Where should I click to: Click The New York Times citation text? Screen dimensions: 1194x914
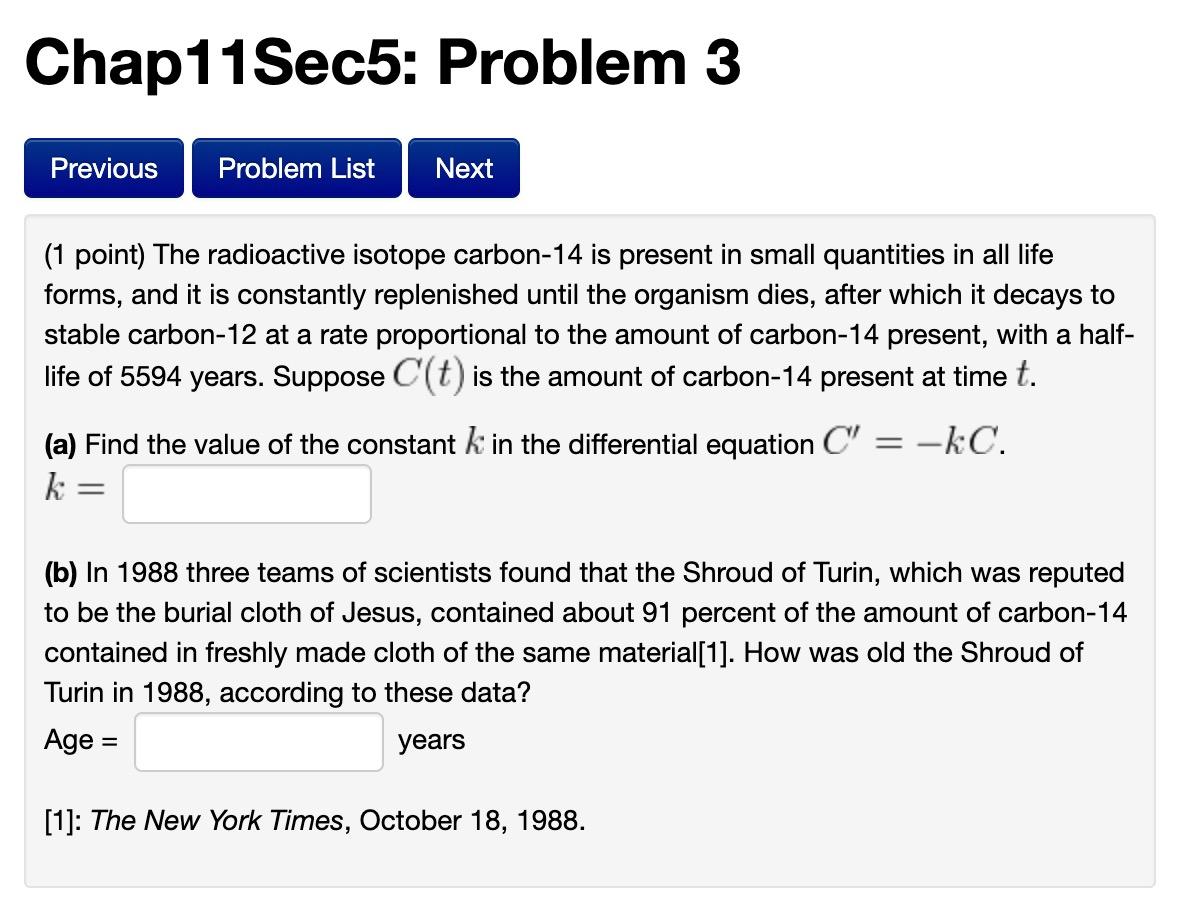pyautogui.click(x=215, y=820)
